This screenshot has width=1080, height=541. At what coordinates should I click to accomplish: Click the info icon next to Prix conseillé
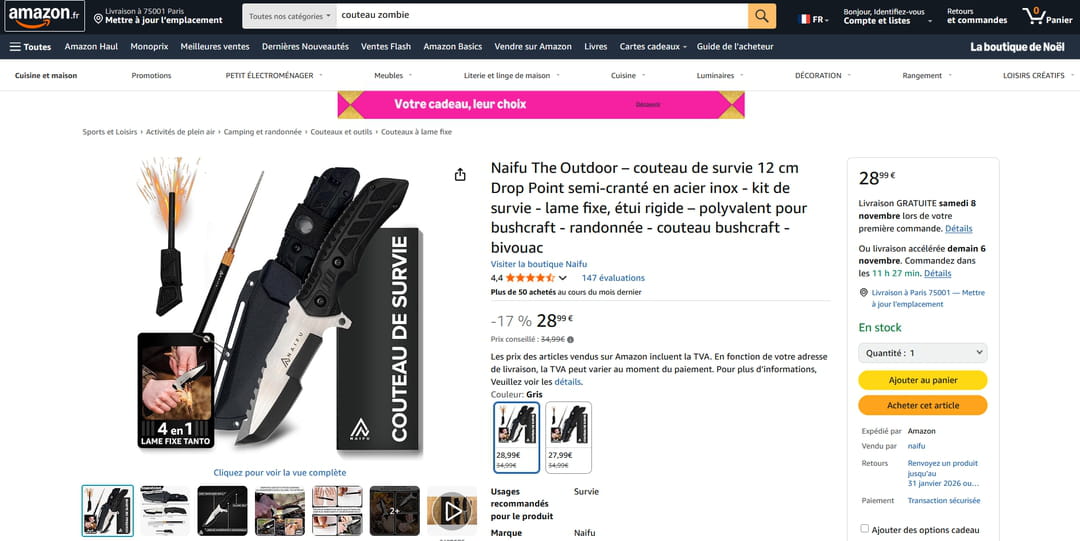point(570,339)
